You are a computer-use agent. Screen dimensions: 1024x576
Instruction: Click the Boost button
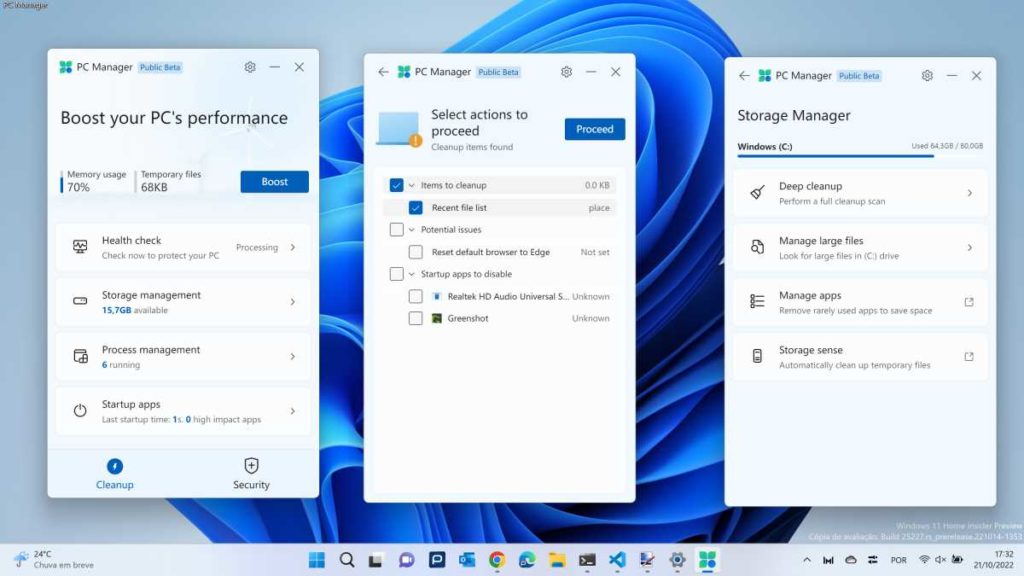click(274, 182)
